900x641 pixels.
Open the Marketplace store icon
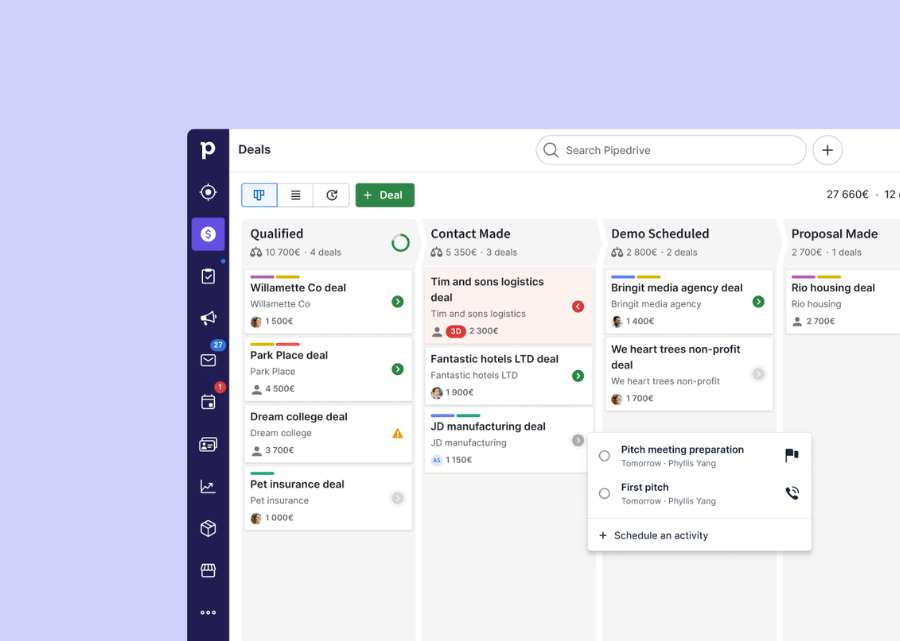[x=208, y=570]
